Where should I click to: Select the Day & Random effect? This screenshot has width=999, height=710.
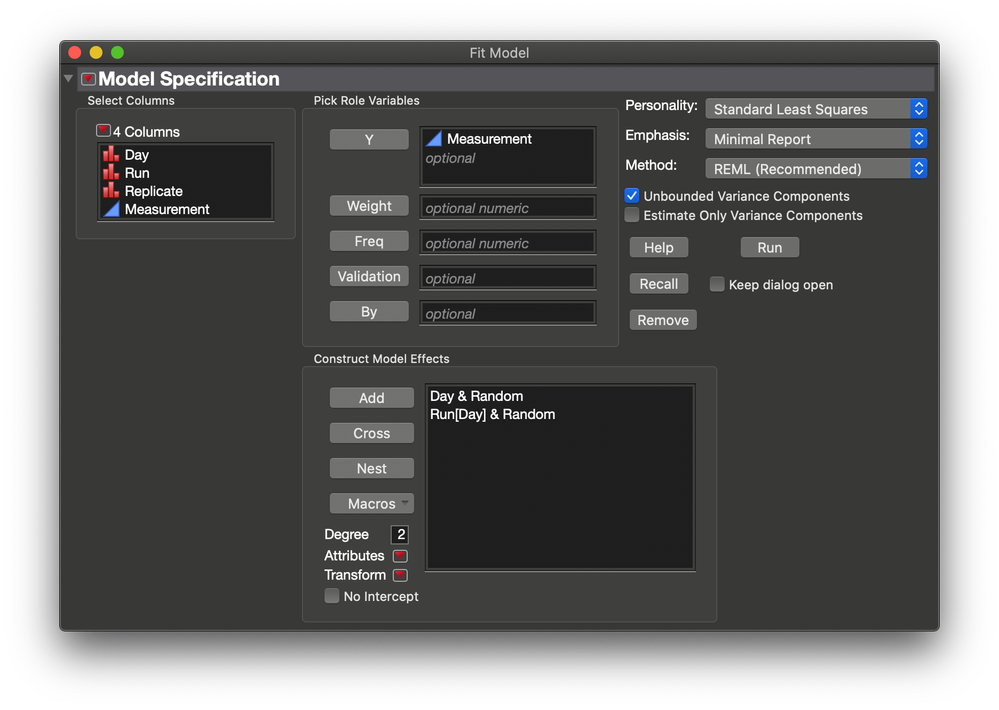pyautogui.click(x=477, y=396)
